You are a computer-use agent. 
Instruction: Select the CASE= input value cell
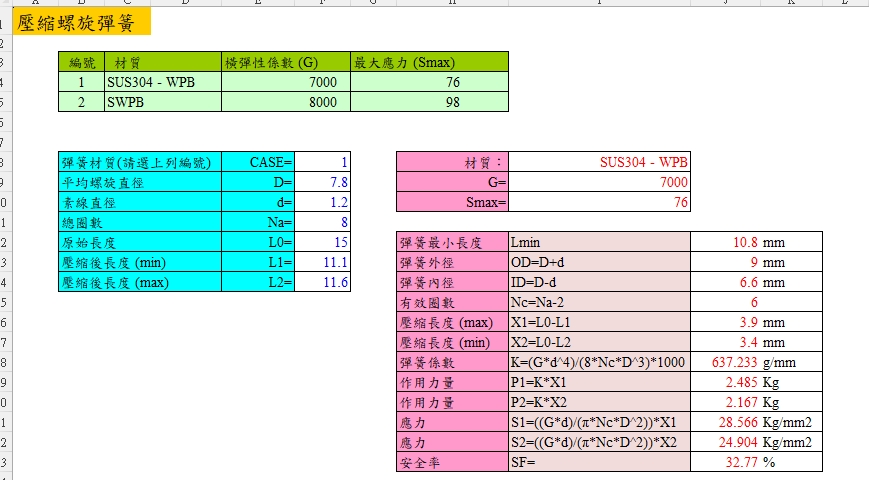[324, 162]
